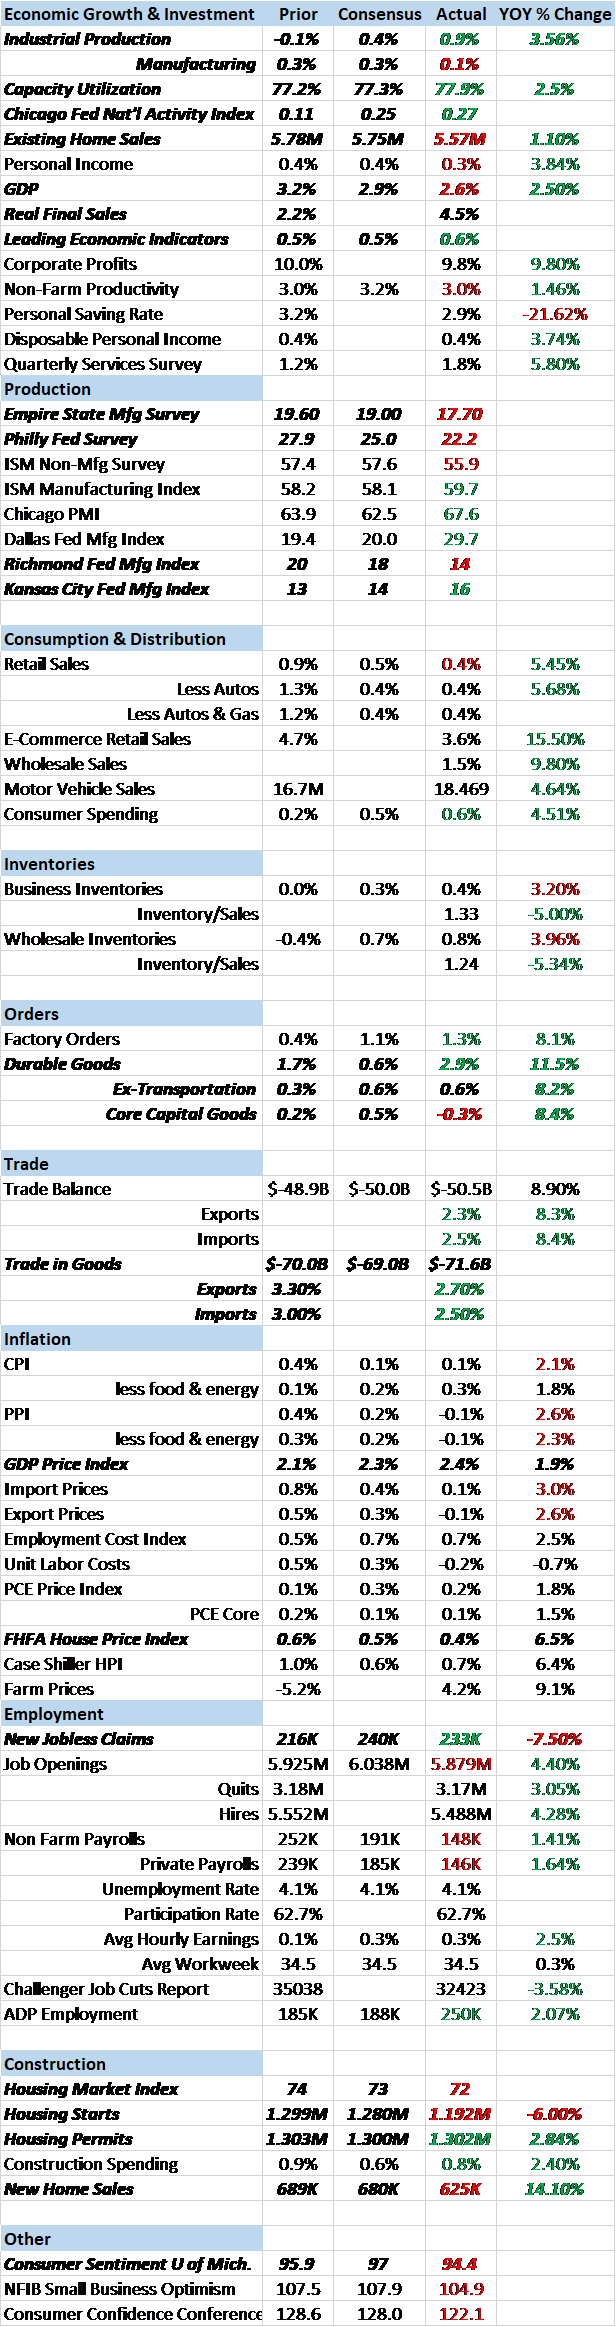Screen dimensions: 616x2327
Task: Select the 122.1 actual value cell
Action: pyautogui.click(x=461, y=2314)
